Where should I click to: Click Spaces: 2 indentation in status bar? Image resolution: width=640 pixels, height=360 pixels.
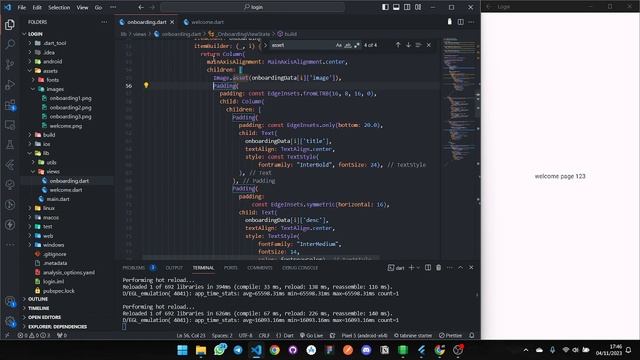222,336
